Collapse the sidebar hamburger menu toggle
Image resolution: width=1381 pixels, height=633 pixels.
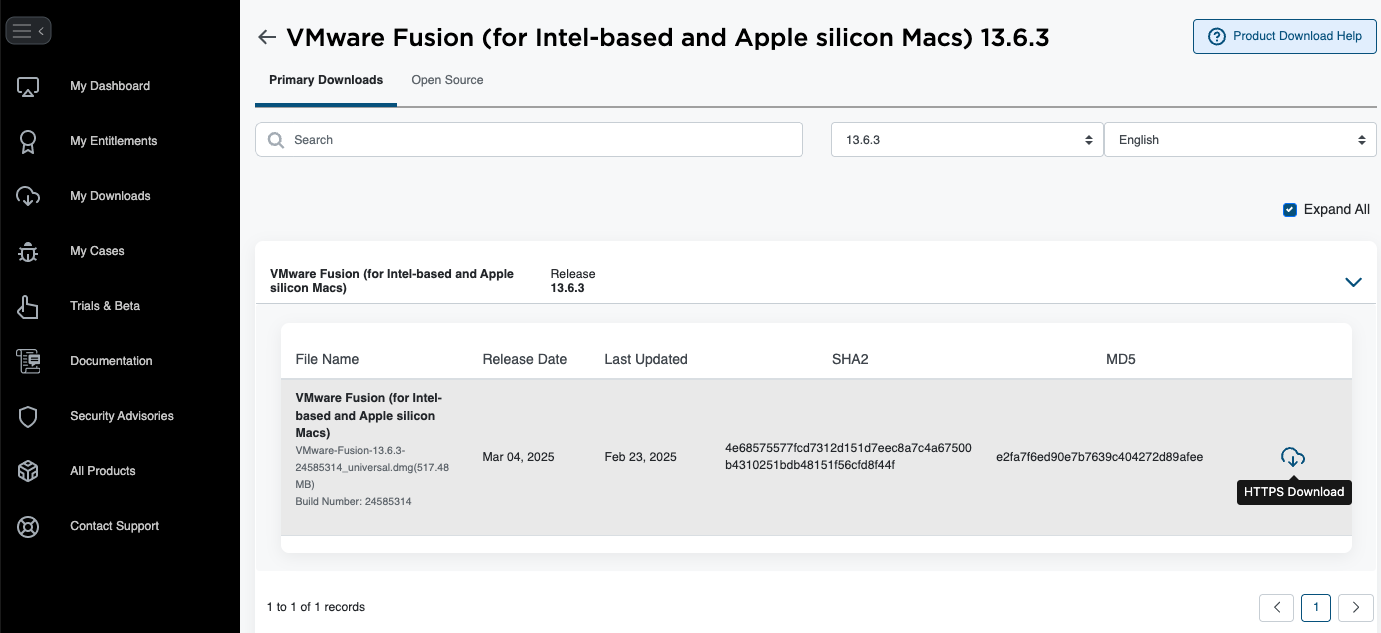pos(28,31)
